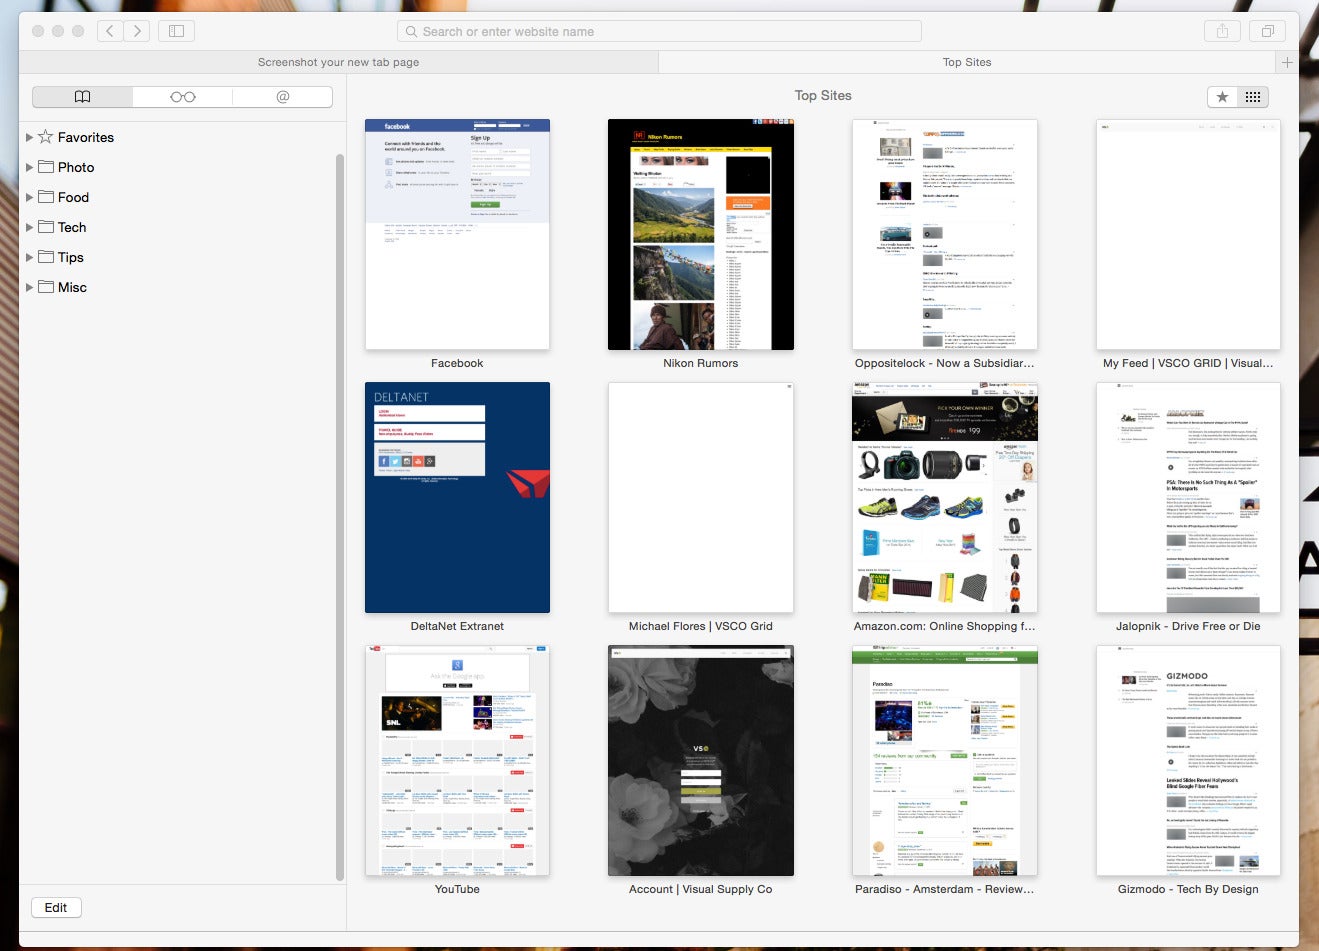Open the Nikon Rumors thumbnail
Screen dimensions: 1319x951
pyautogui.click(x=701, y=235)
